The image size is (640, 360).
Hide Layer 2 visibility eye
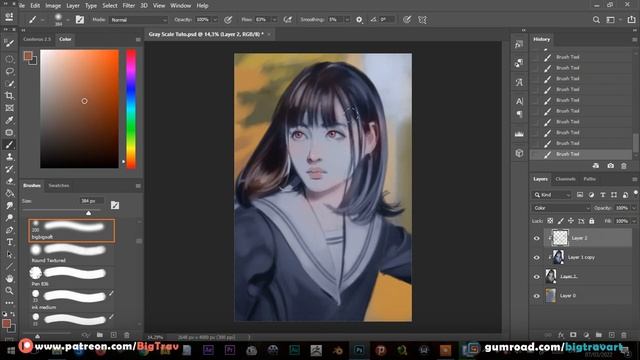point(537,238)
